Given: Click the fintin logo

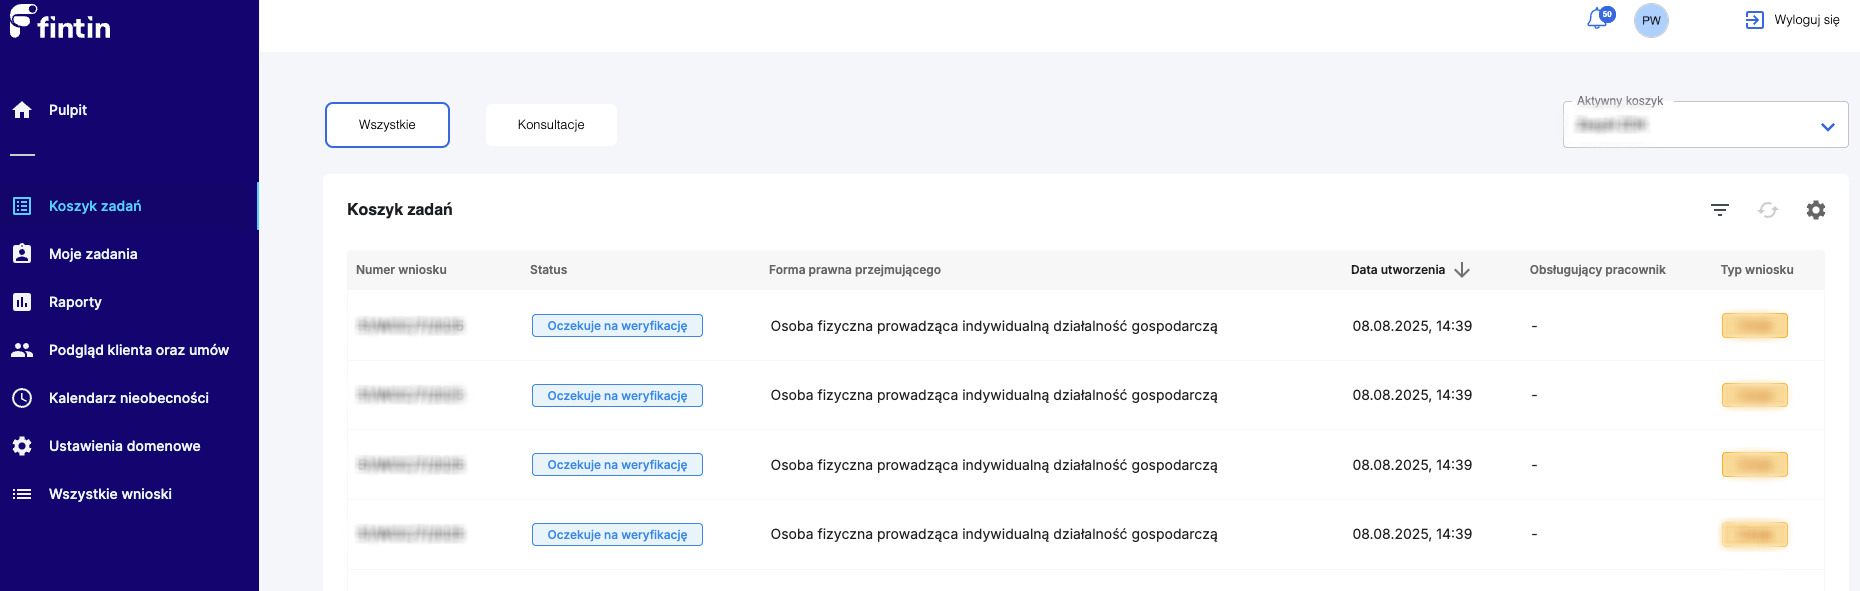Looking at the screenshot, I should pos(60,24).
